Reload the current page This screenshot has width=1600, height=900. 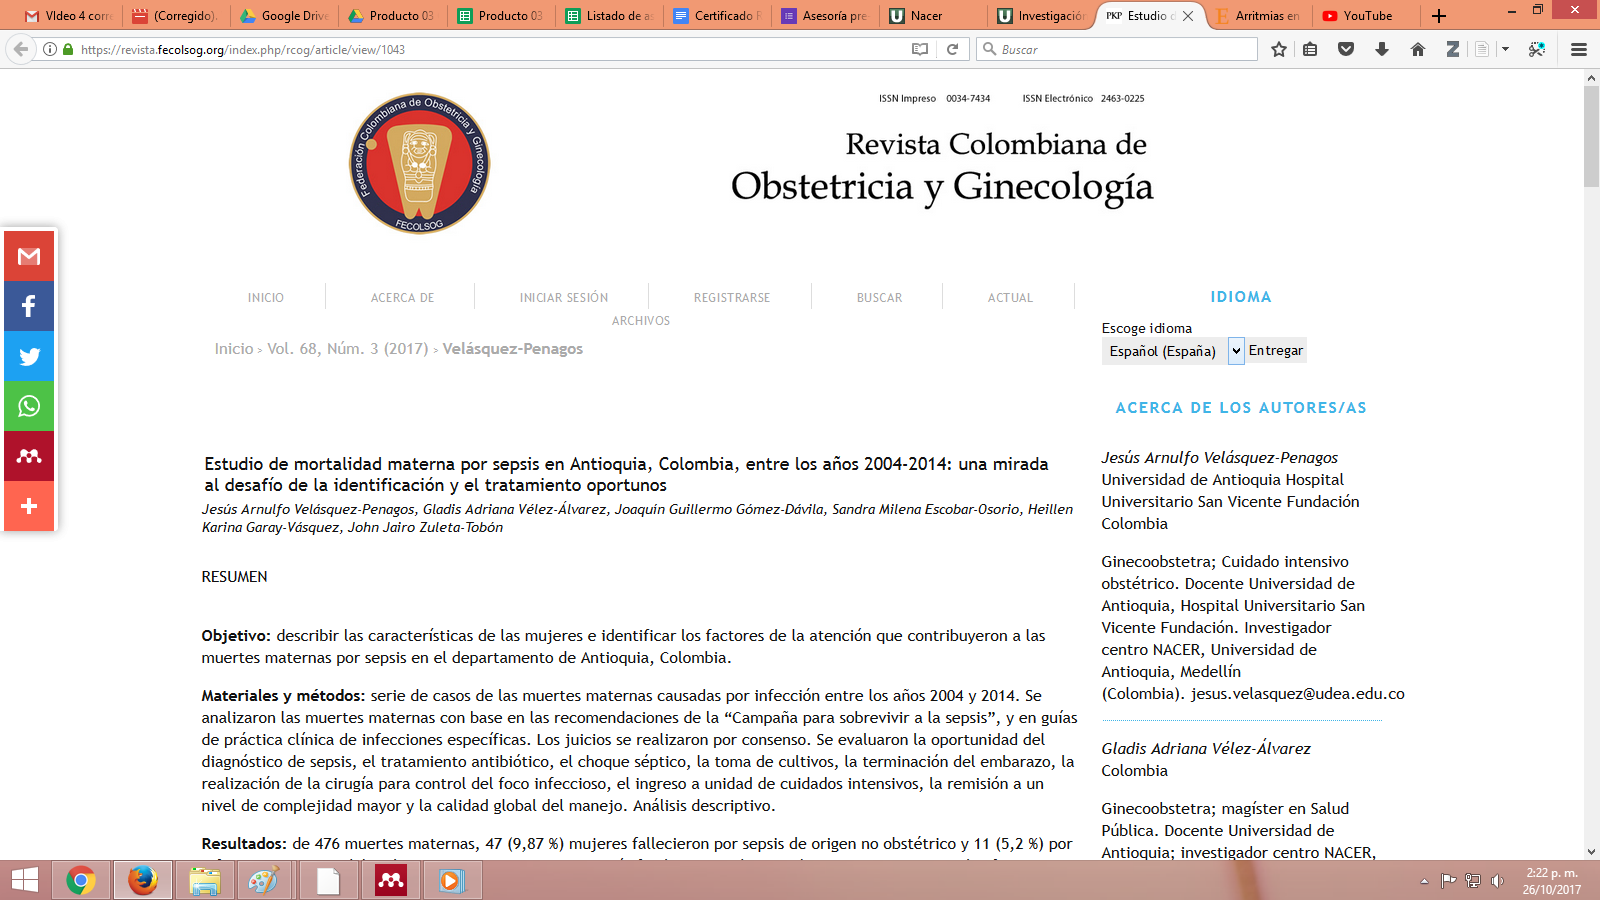[953, 49]
